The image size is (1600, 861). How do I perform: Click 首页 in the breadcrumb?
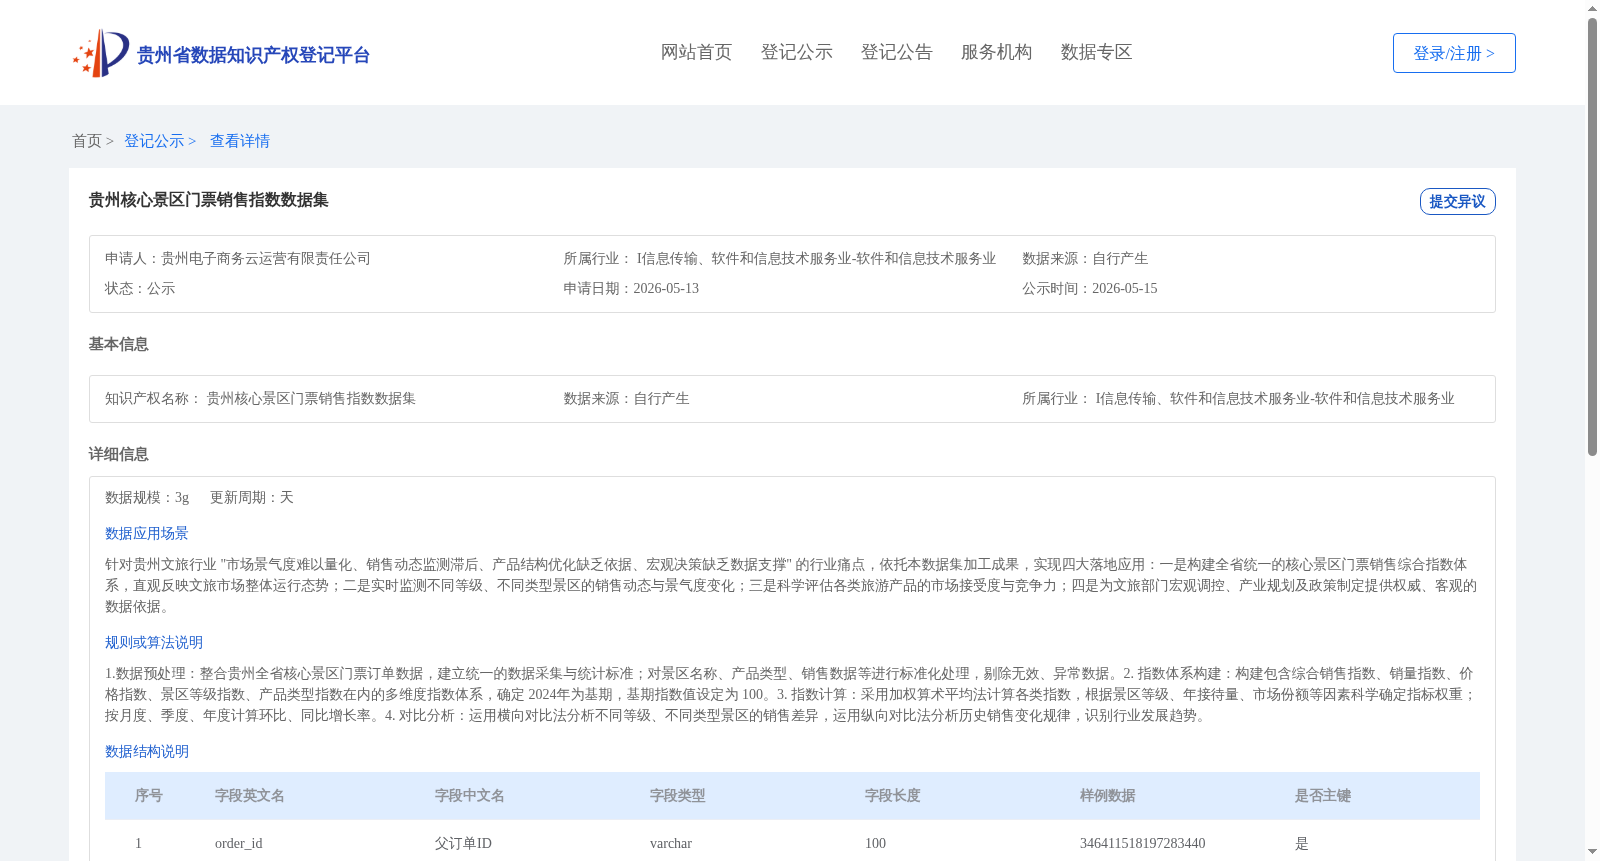pos(87,141)
